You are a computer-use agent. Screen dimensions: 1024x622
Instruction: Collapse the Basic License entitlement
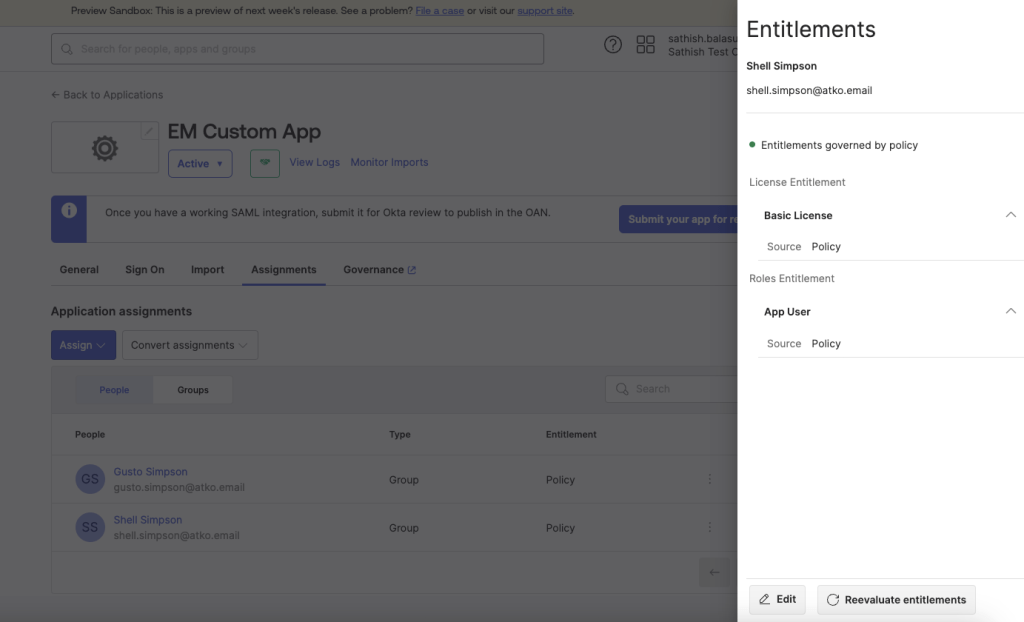(x=1010, y=215)
